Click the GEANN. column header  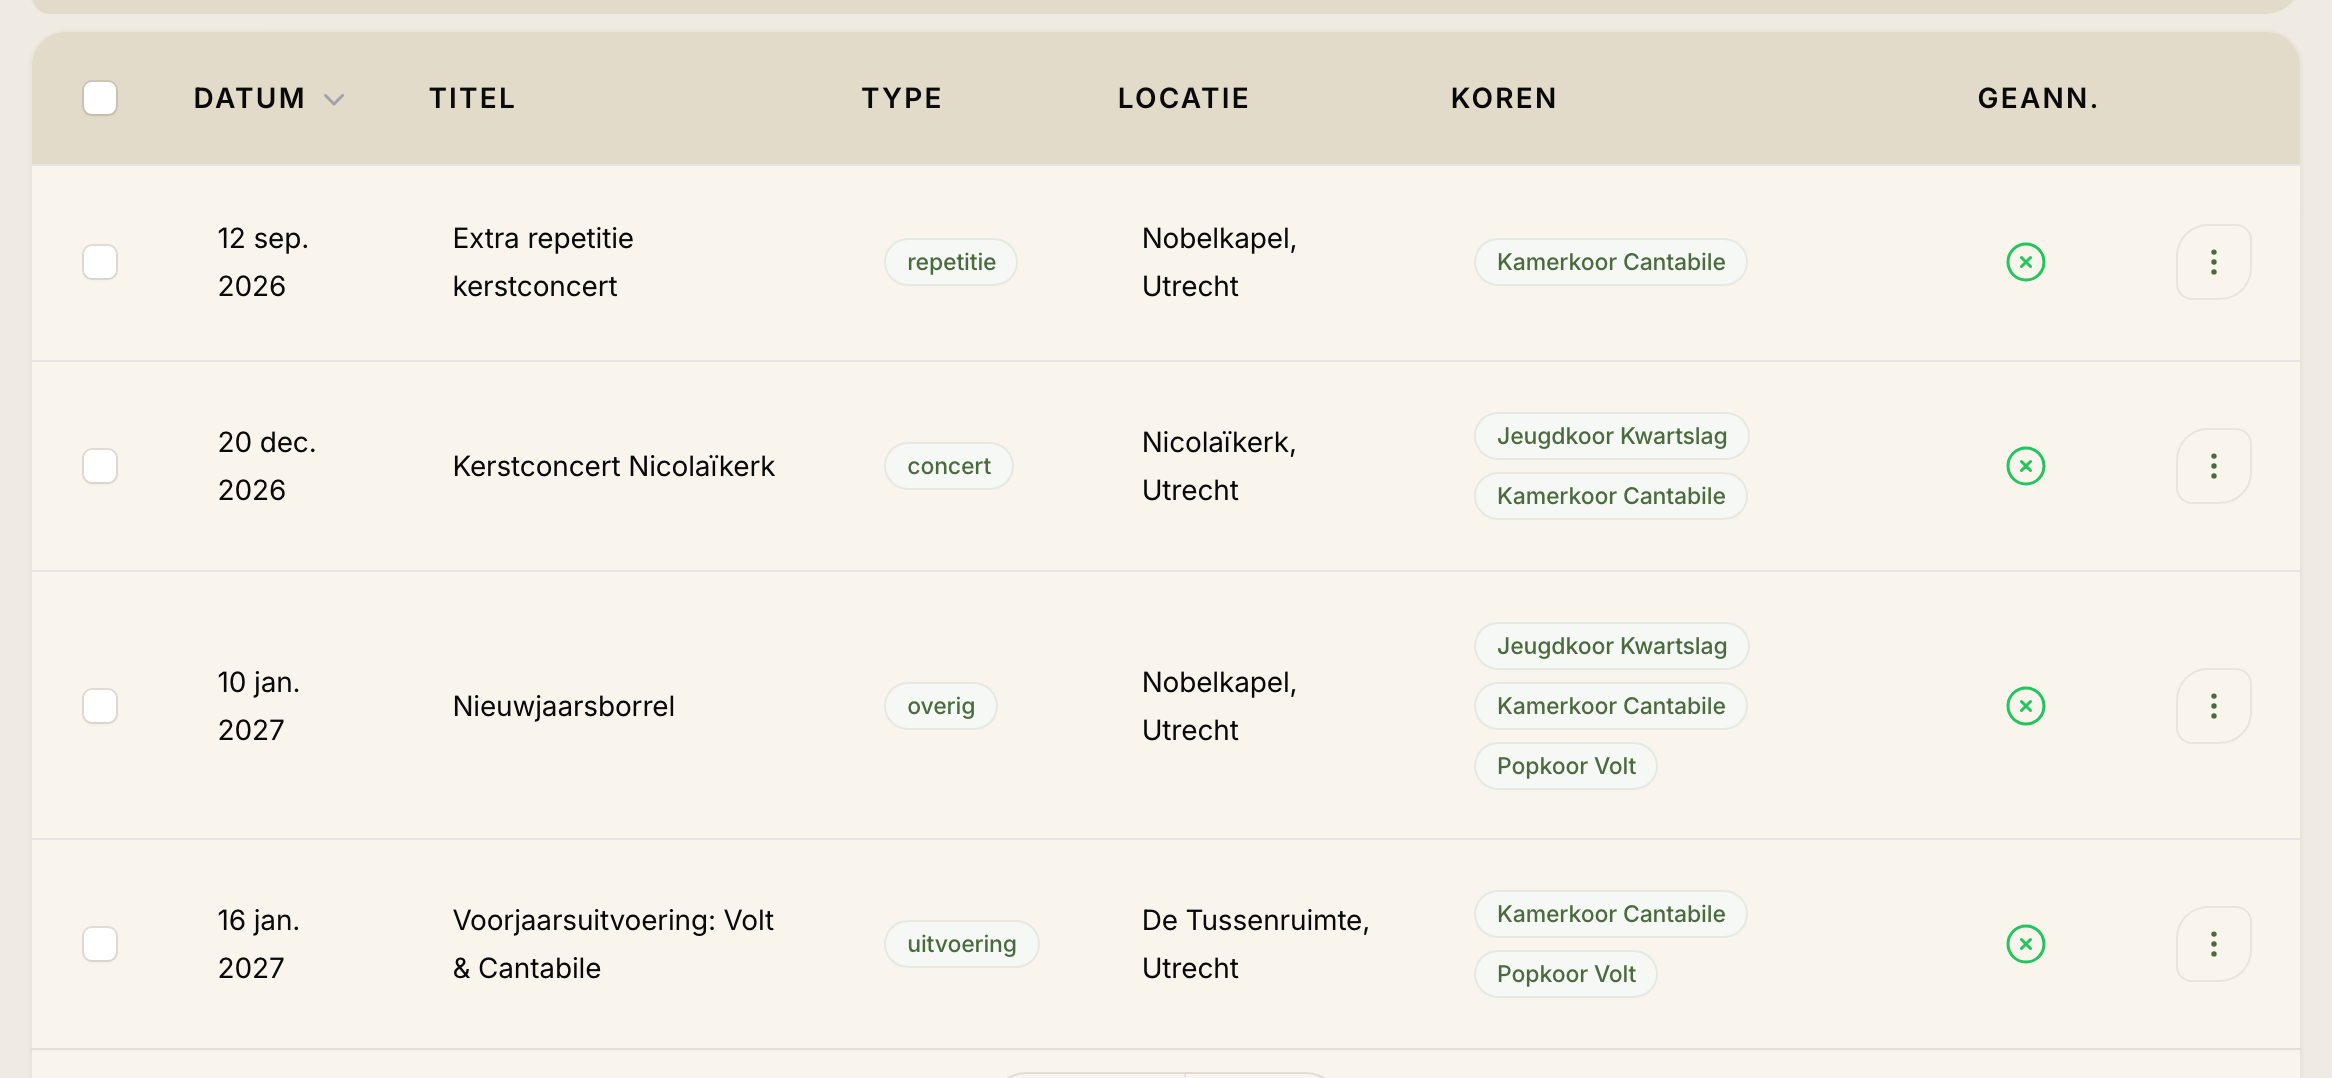coord(2038,98)
